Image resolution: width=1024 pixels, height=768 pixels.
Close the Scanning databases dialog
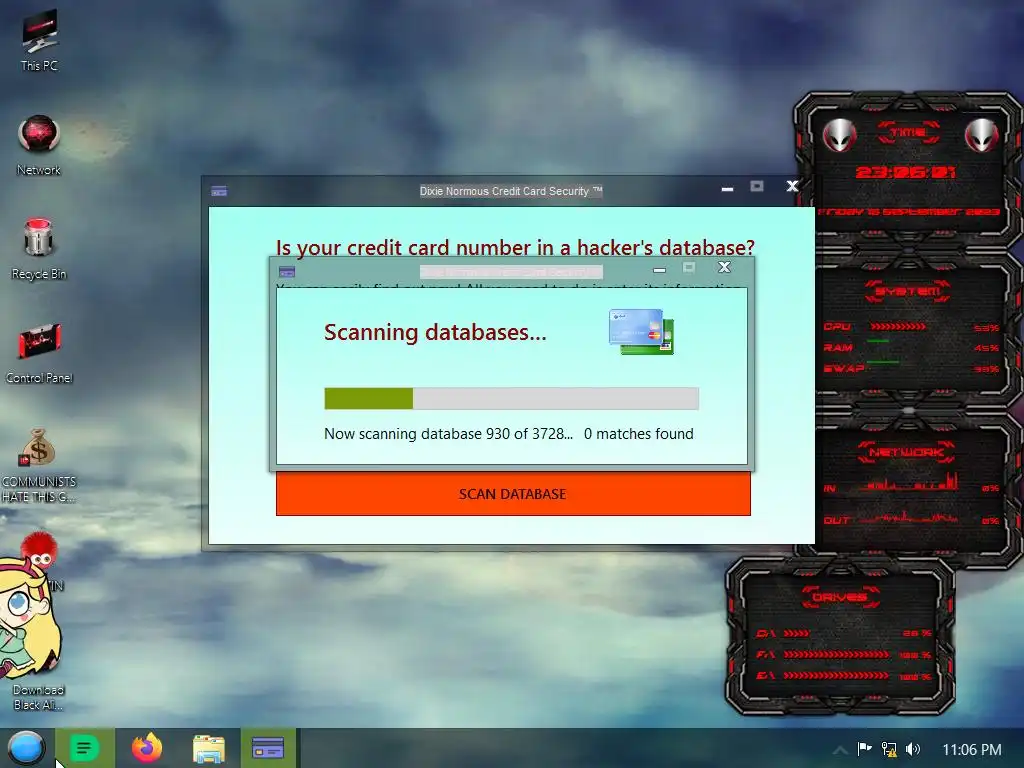(724, 267)
